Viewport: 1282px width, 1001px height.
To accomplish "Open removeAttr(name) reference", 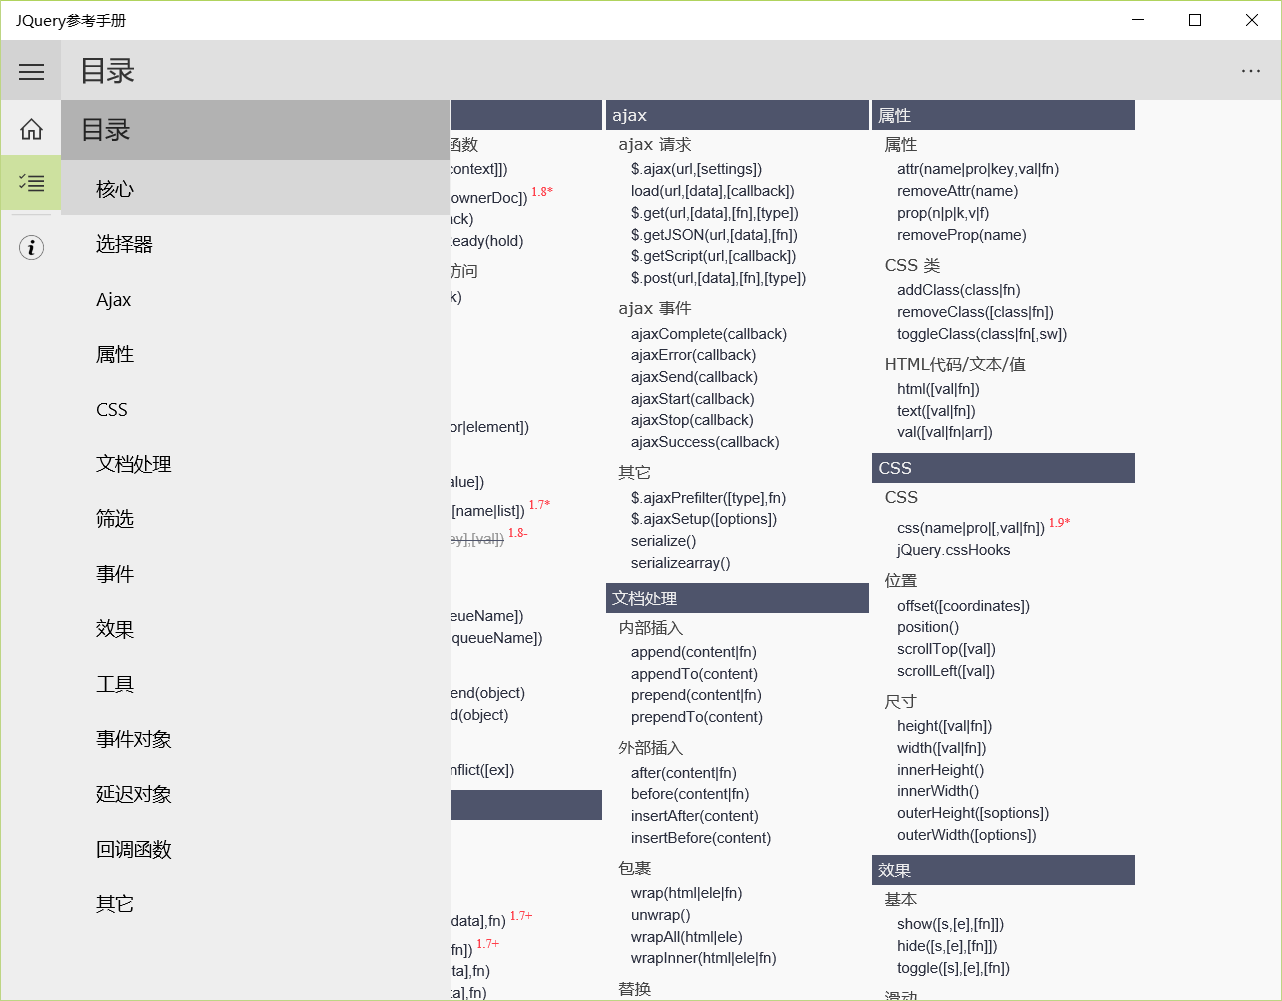I will click(958, 191).
